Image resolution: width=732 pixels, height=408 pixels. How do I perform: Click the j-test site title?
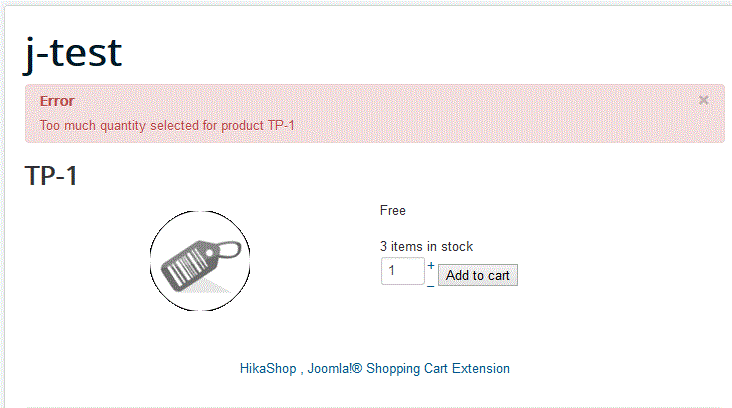(x=73, y=52)
